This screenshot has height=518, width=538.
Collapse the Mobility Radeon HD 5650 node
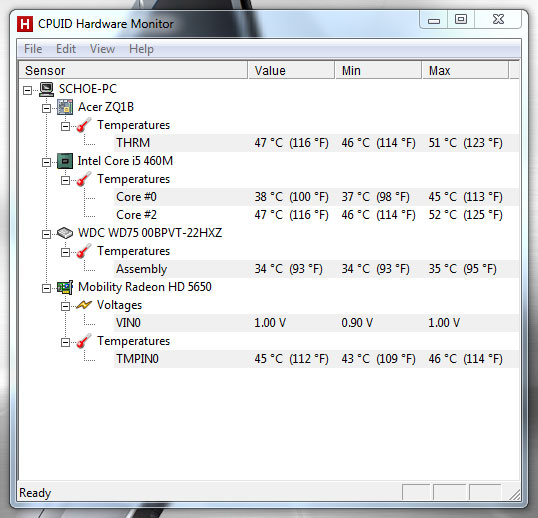click(x=46, y=288)
